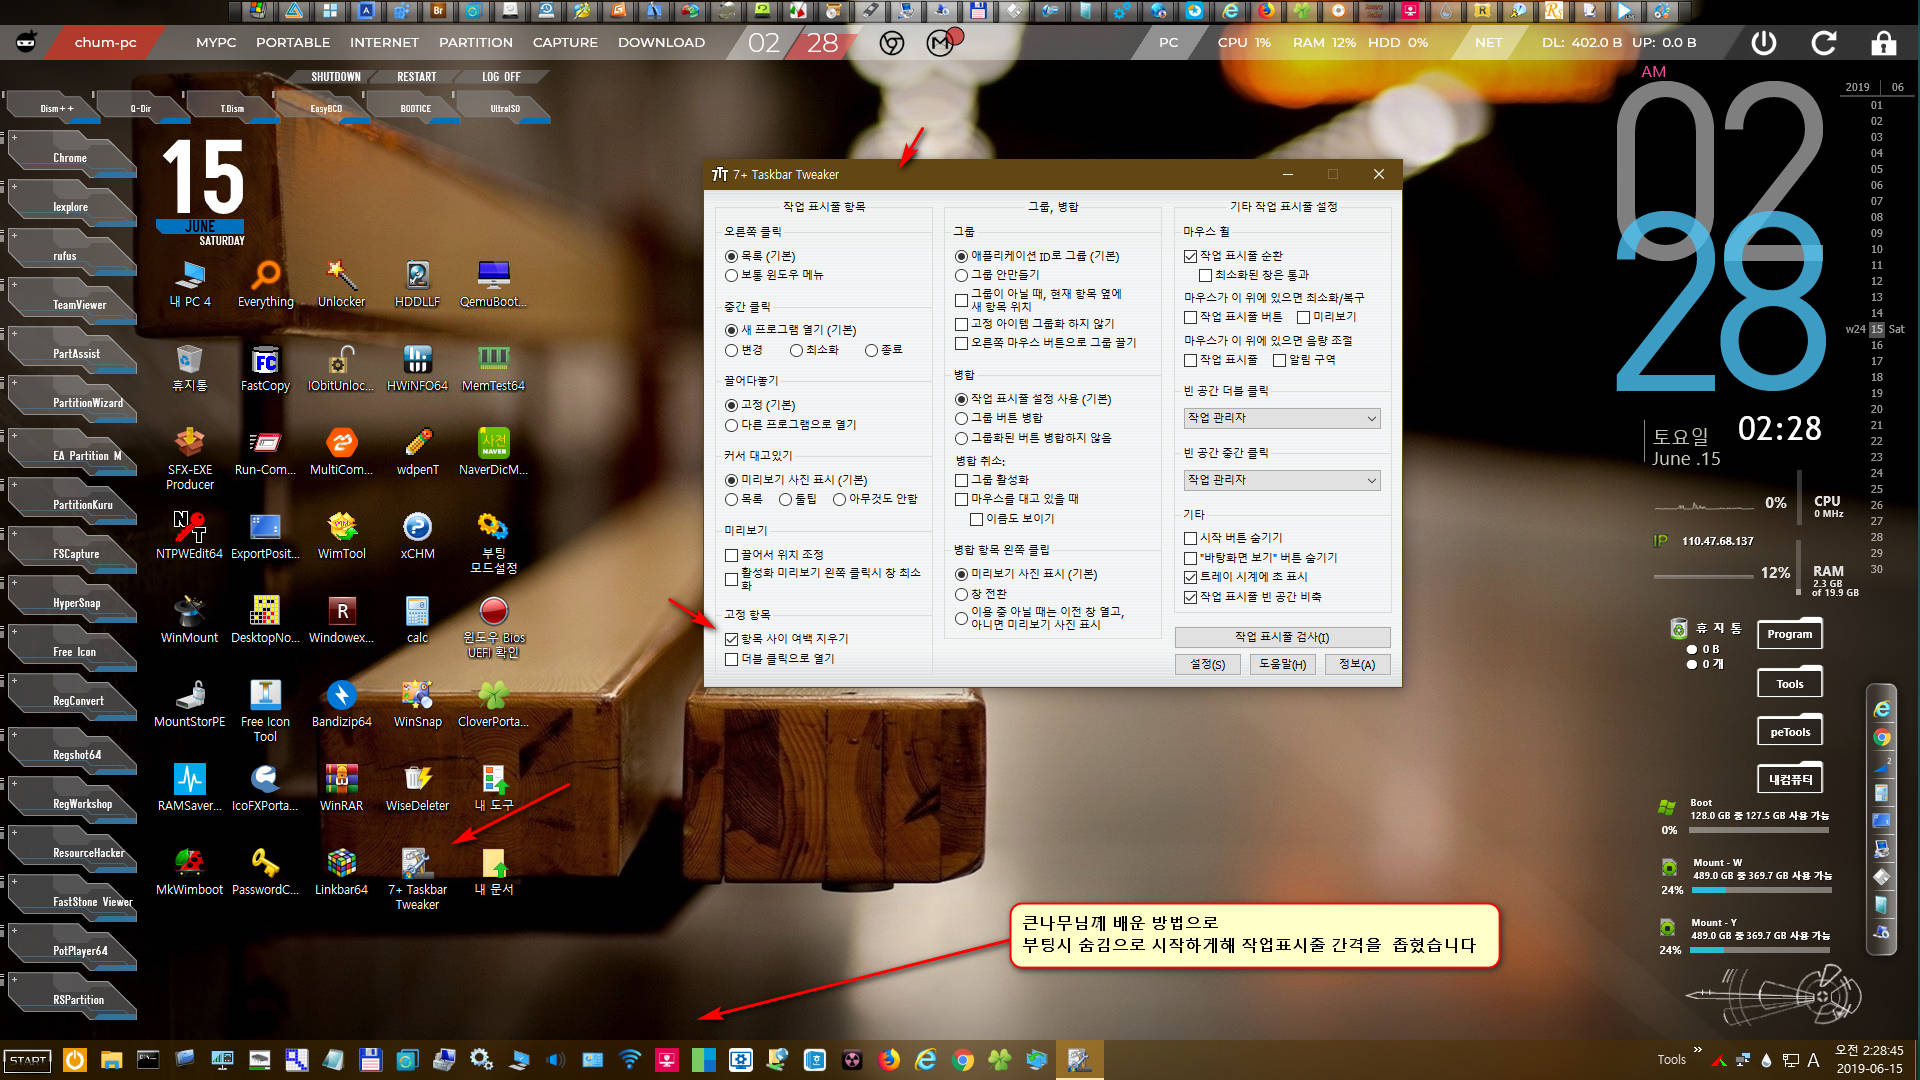Click the Program widget button
The image size is (1920, 1080).
click(1789, 634)
